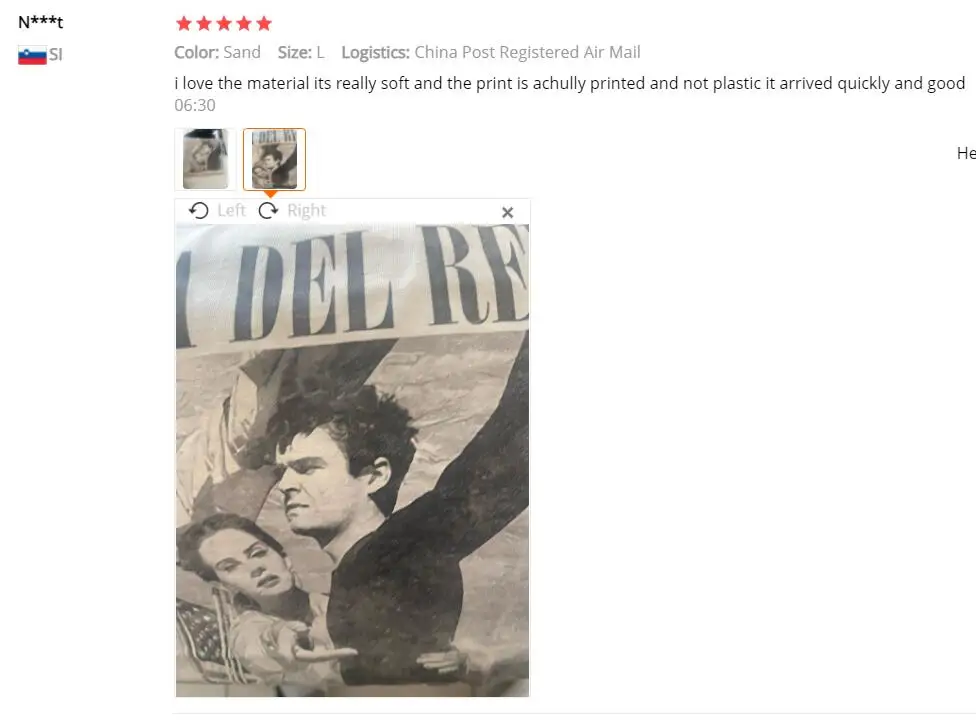Close the enlarged review photo viewer
The image size is (976, 727).
(x=507, y=212)
